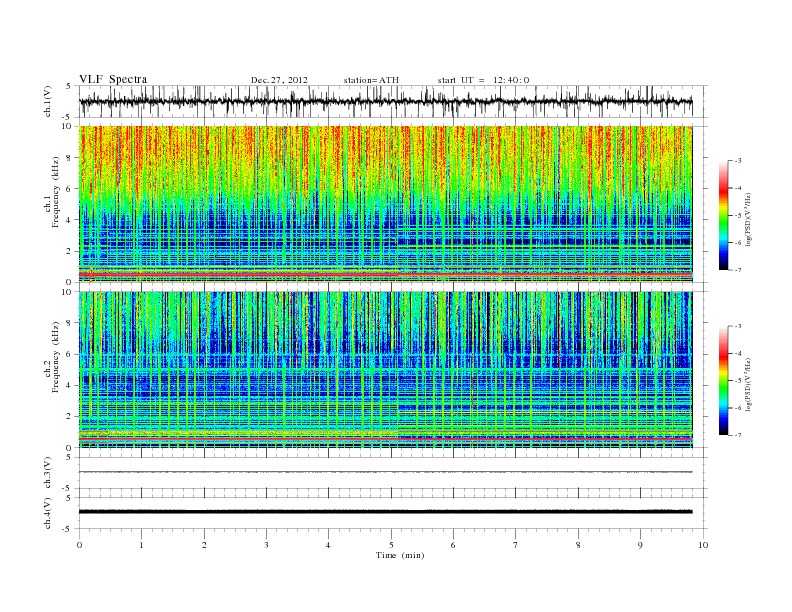Click the "-3" tick on ch.1 colorbar
The width and height of the screenshot is (792, 612).
[738, 161]
